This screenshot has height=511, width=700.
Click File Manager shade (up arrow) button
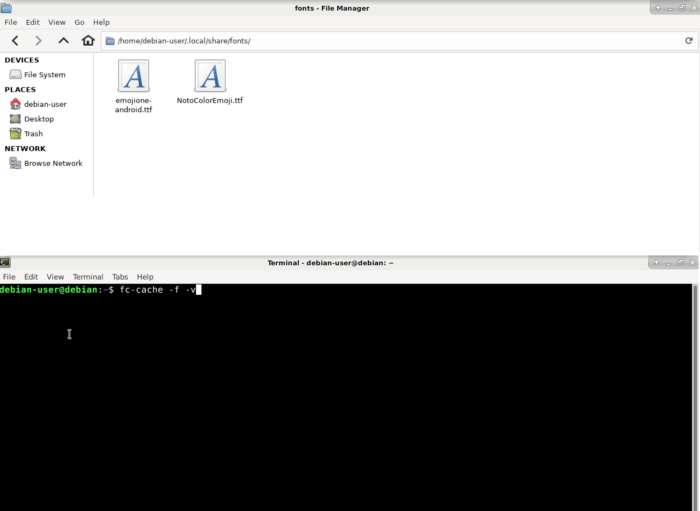pyautogui.click(x=658, y=8)
